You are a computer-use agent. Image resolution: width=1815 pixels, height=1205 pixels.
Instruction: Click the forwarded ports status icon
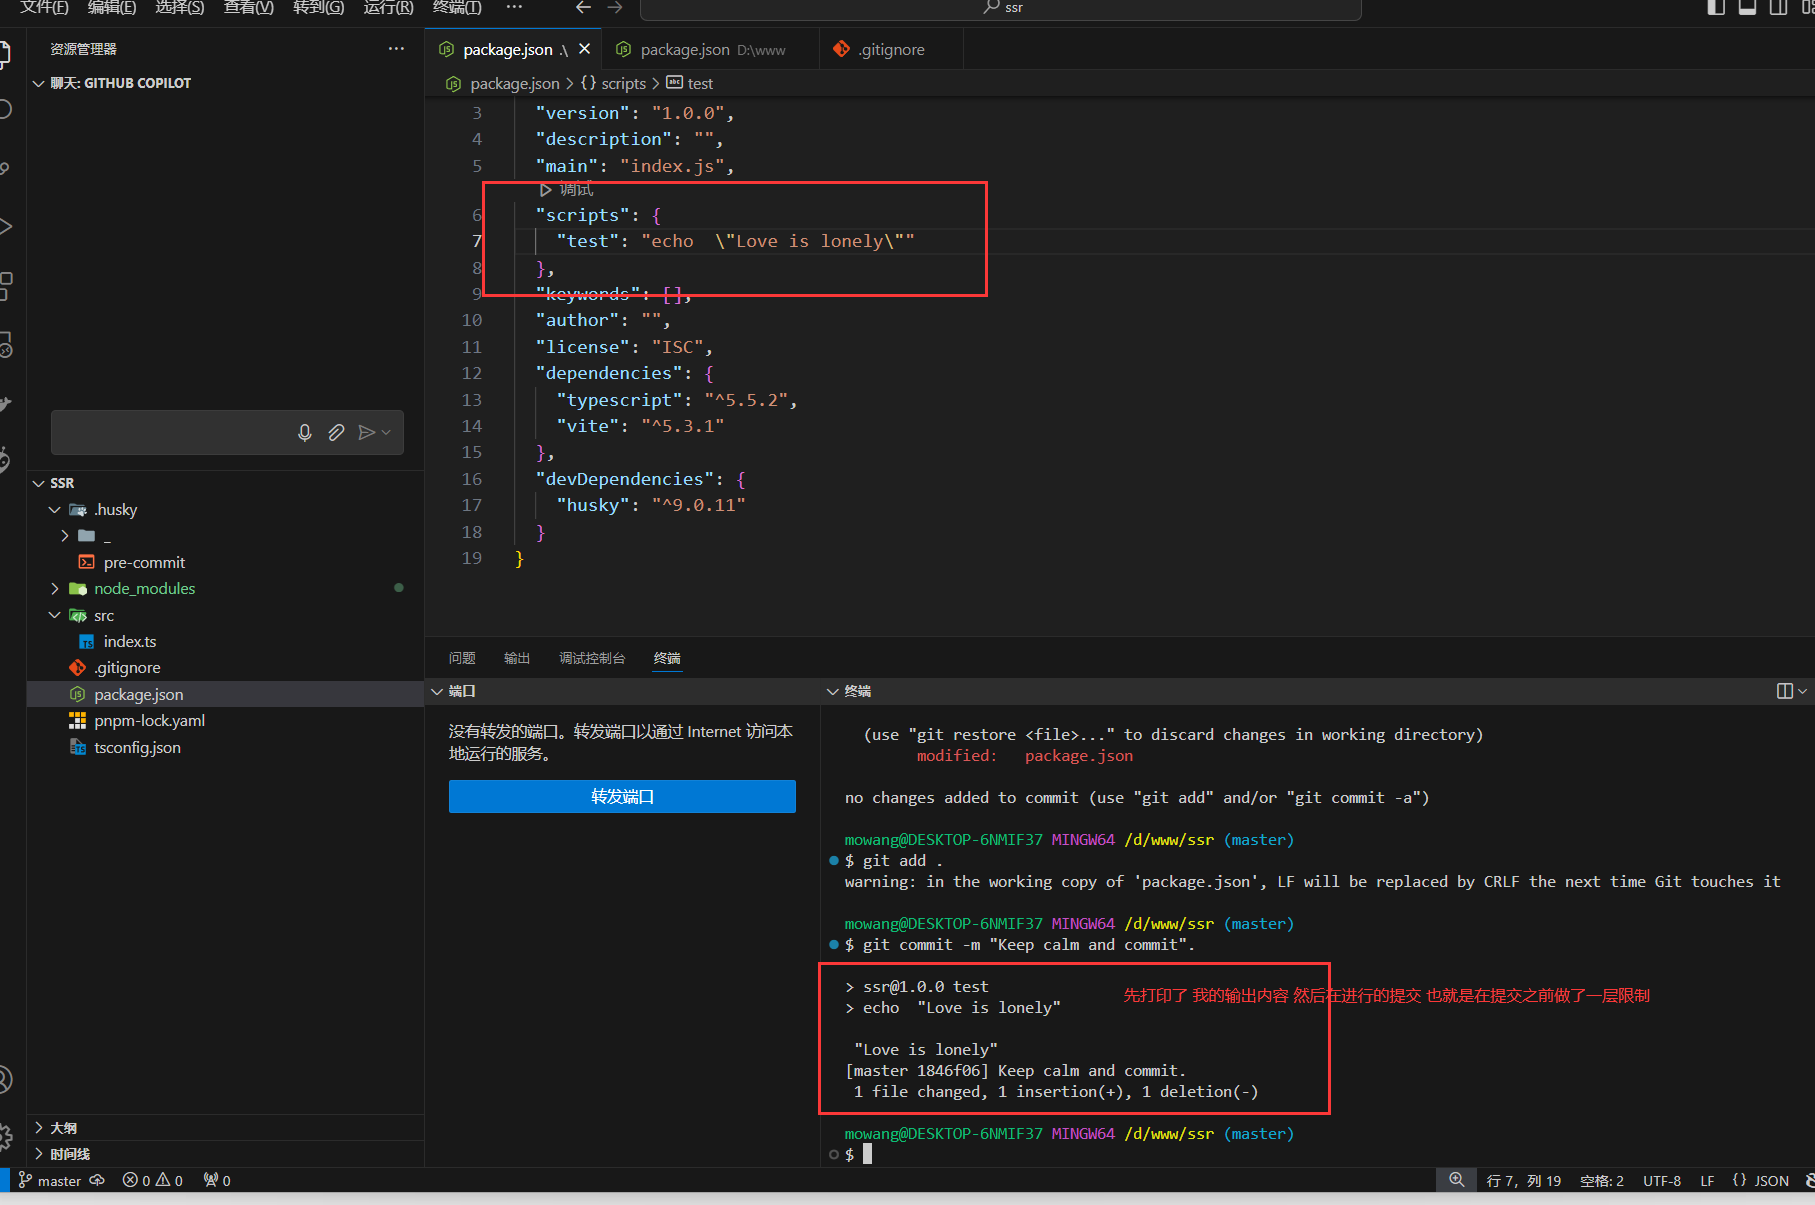click(x=217, y=1181)
